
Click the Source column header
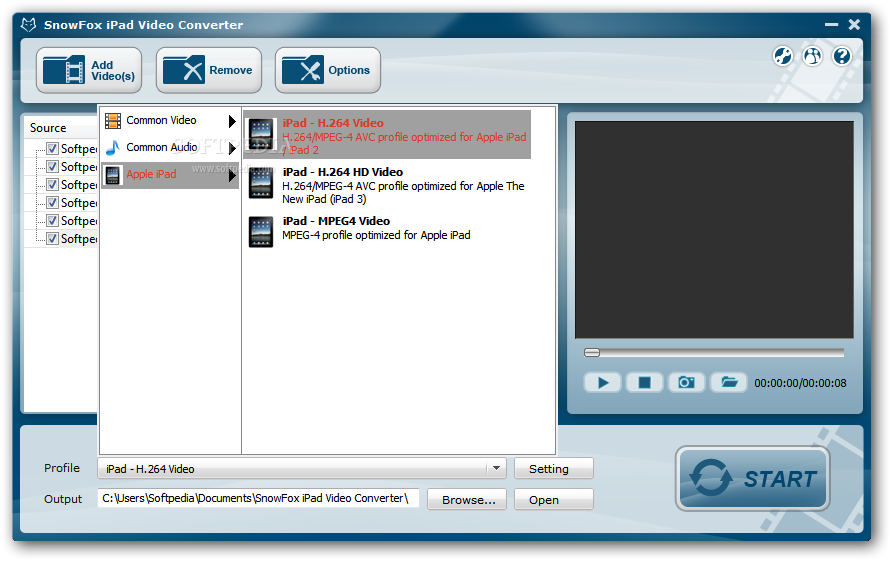point(60,128)
